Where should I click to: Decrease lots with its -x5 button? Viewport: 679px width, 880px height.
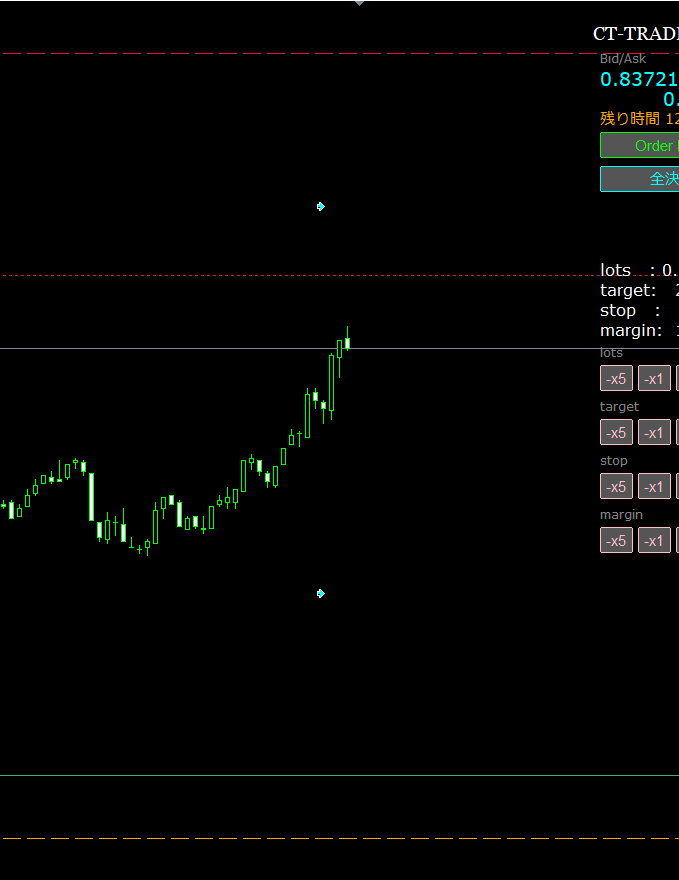coord(616,378)
